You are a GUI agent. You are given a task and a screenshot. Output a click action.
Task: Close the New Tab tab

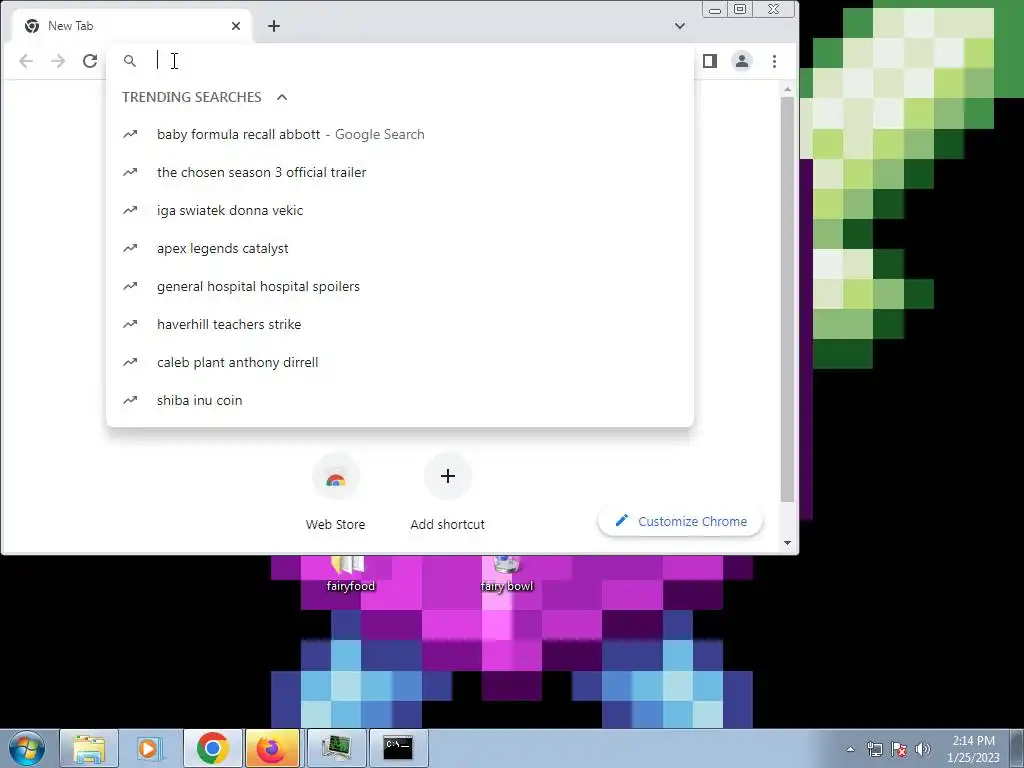tap(236, 26)
